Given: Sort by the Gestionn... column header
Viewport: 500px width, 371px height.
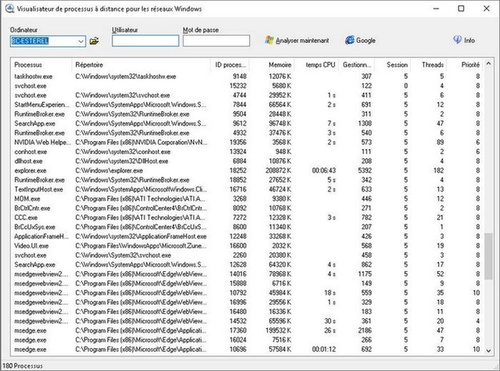Looking at the screenshot, I should tap(356, 65).
